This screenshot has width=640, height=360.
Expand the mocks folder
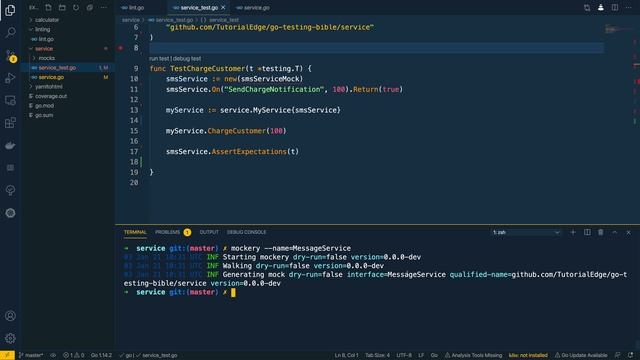(47, 58)
